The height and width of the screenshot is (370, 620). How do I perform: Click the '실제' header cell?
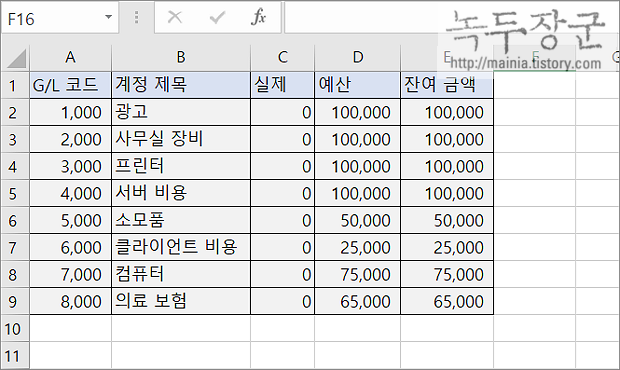click(x=282, y=85)
